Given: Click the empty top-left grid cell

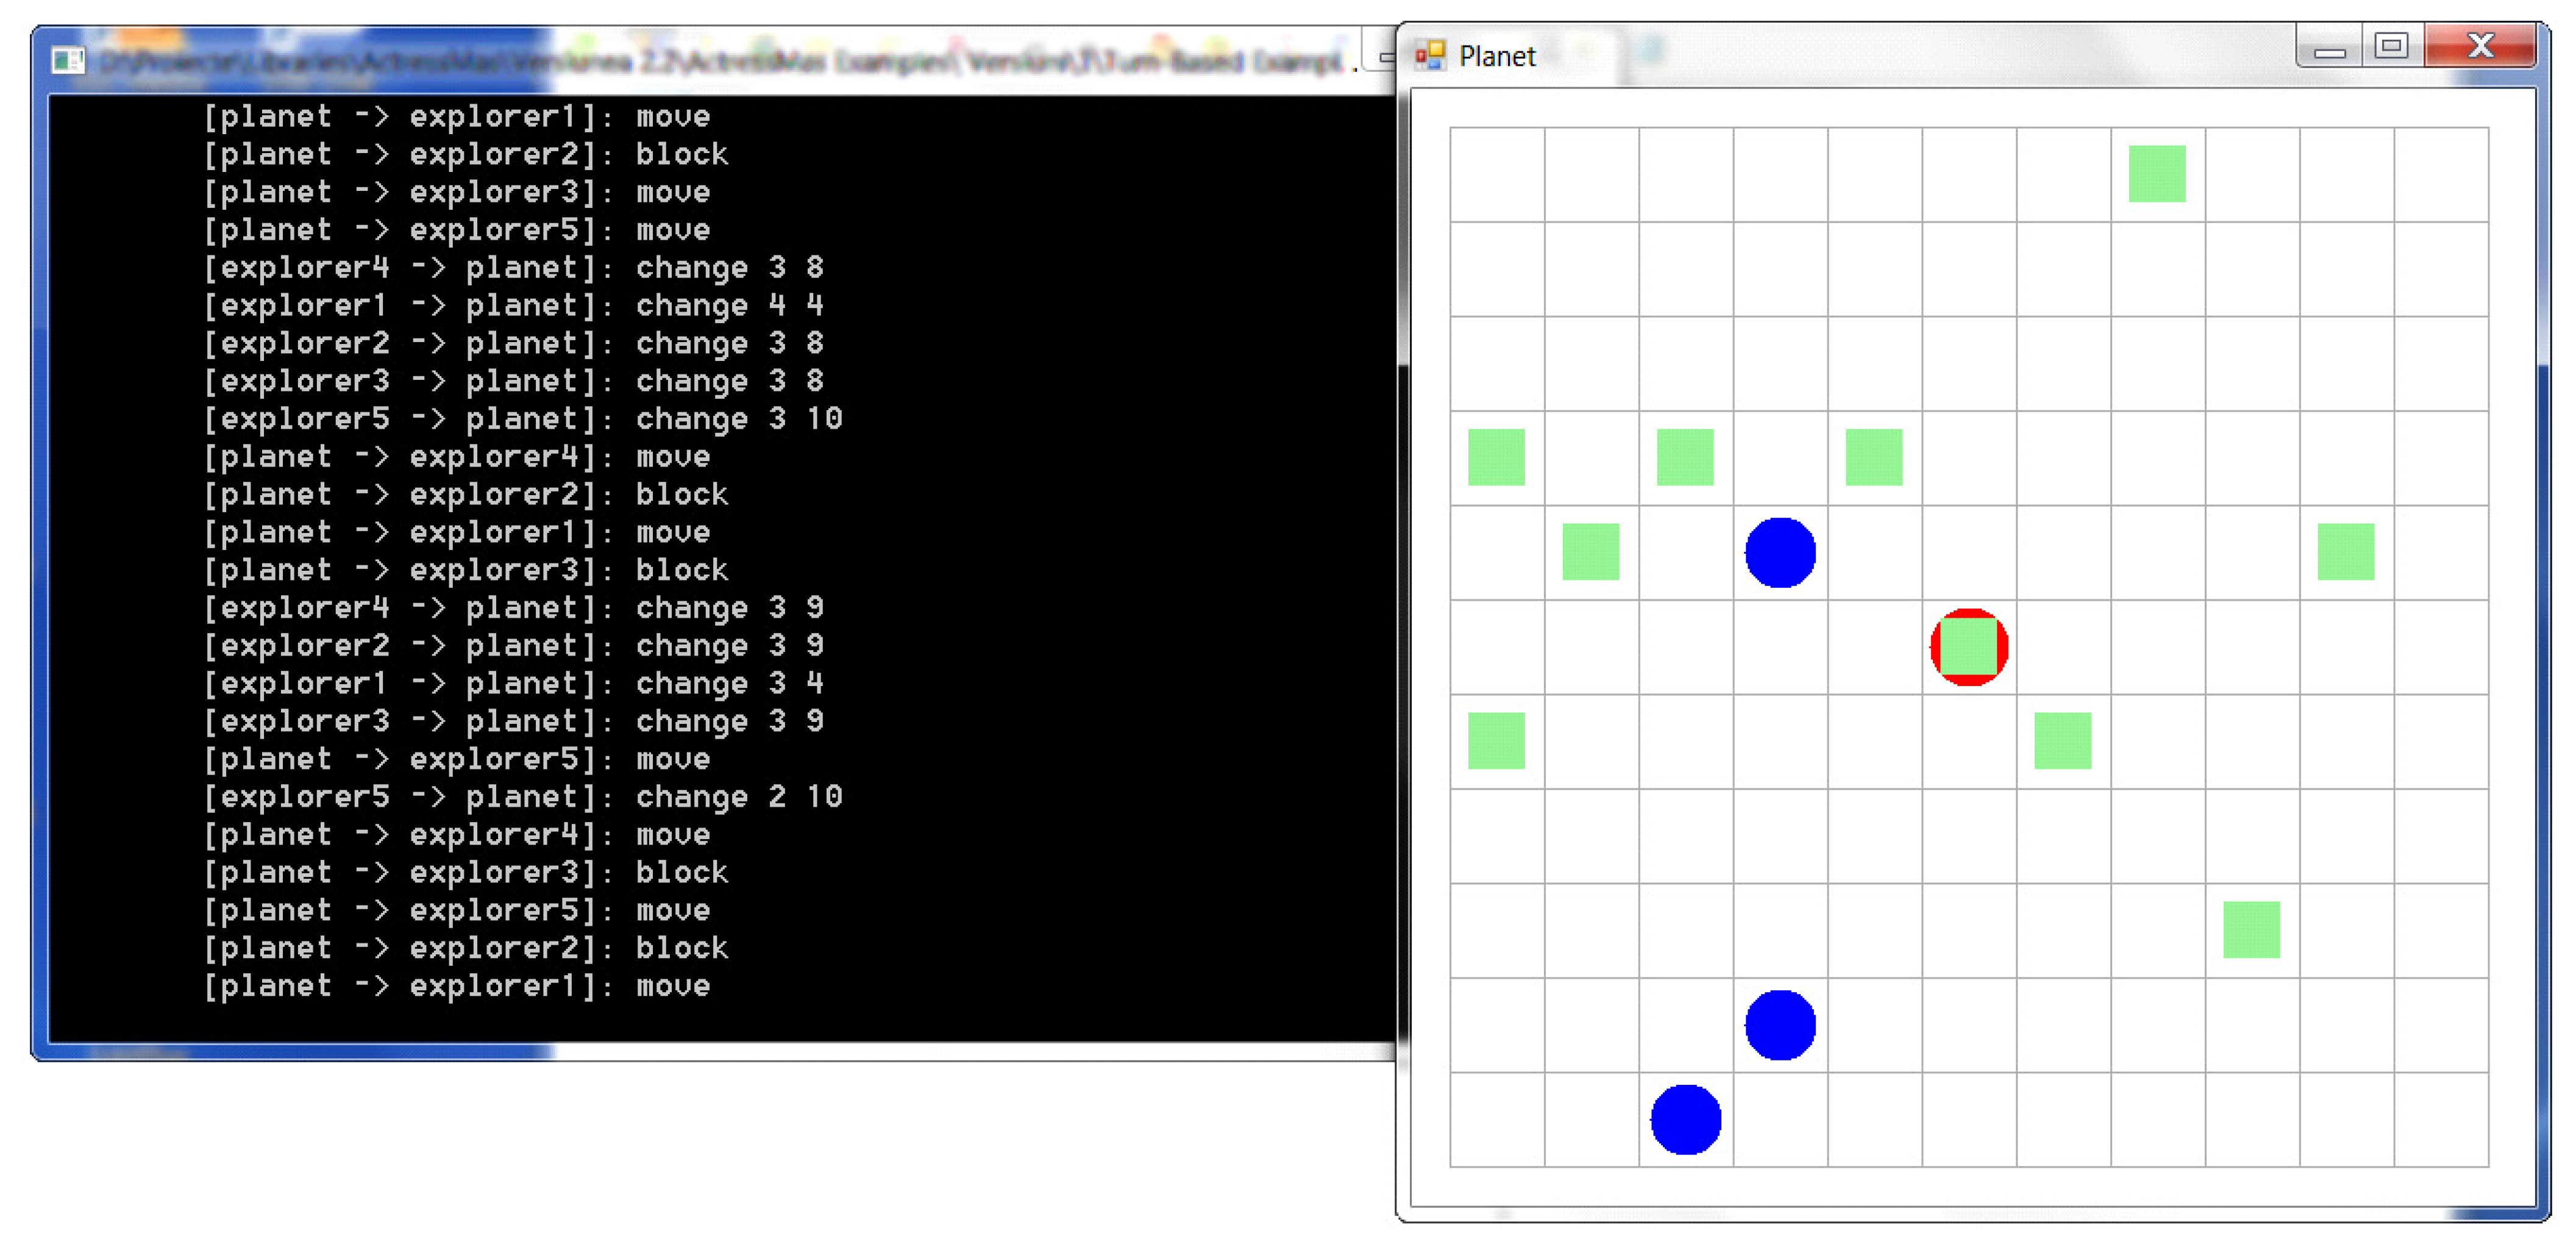Looking at the screenshot, I should 1497,174.
